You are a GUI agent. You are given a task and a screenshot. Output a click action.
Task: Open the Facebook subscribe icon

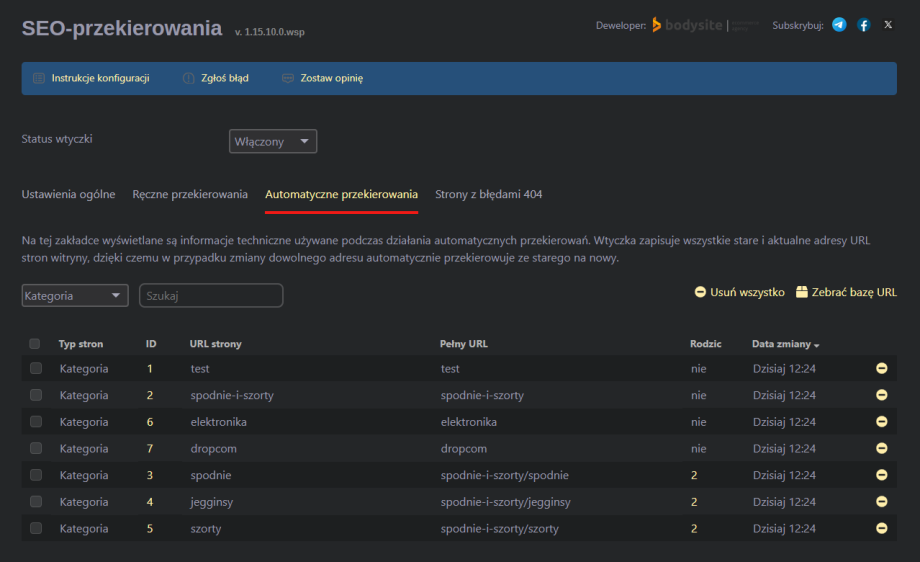(864, 25)
